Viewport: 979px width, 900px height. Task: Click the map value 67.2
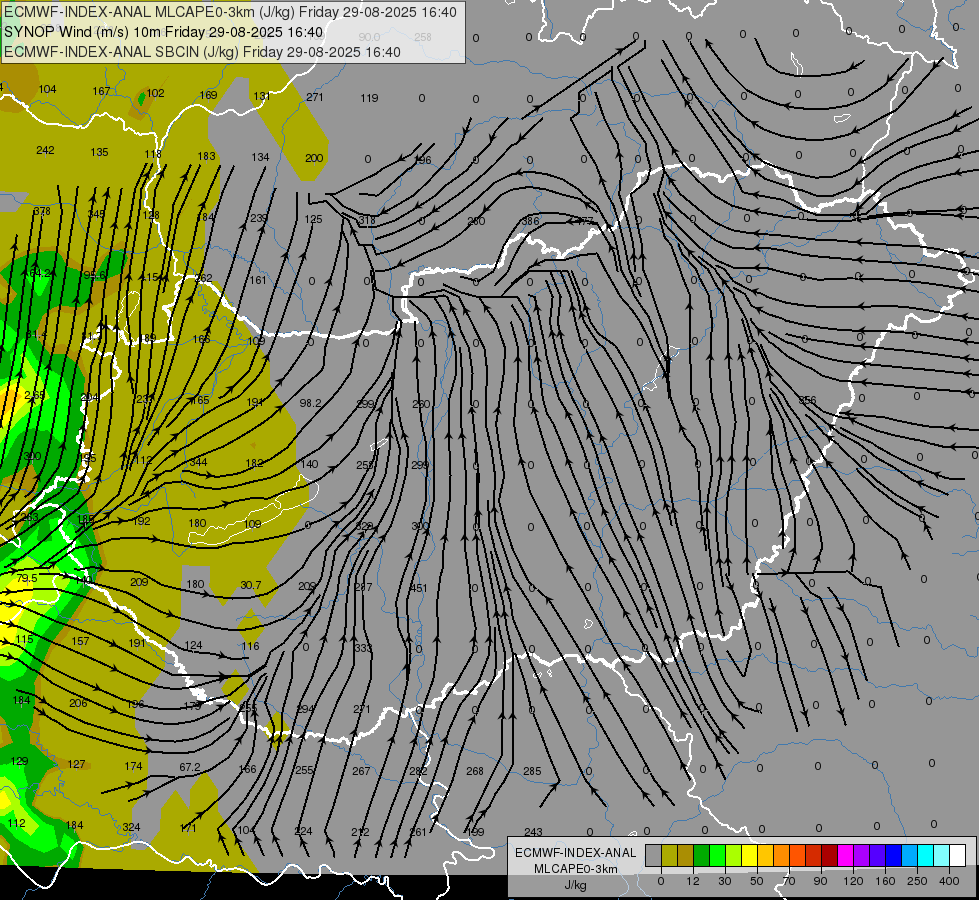(x=190, y=766)
